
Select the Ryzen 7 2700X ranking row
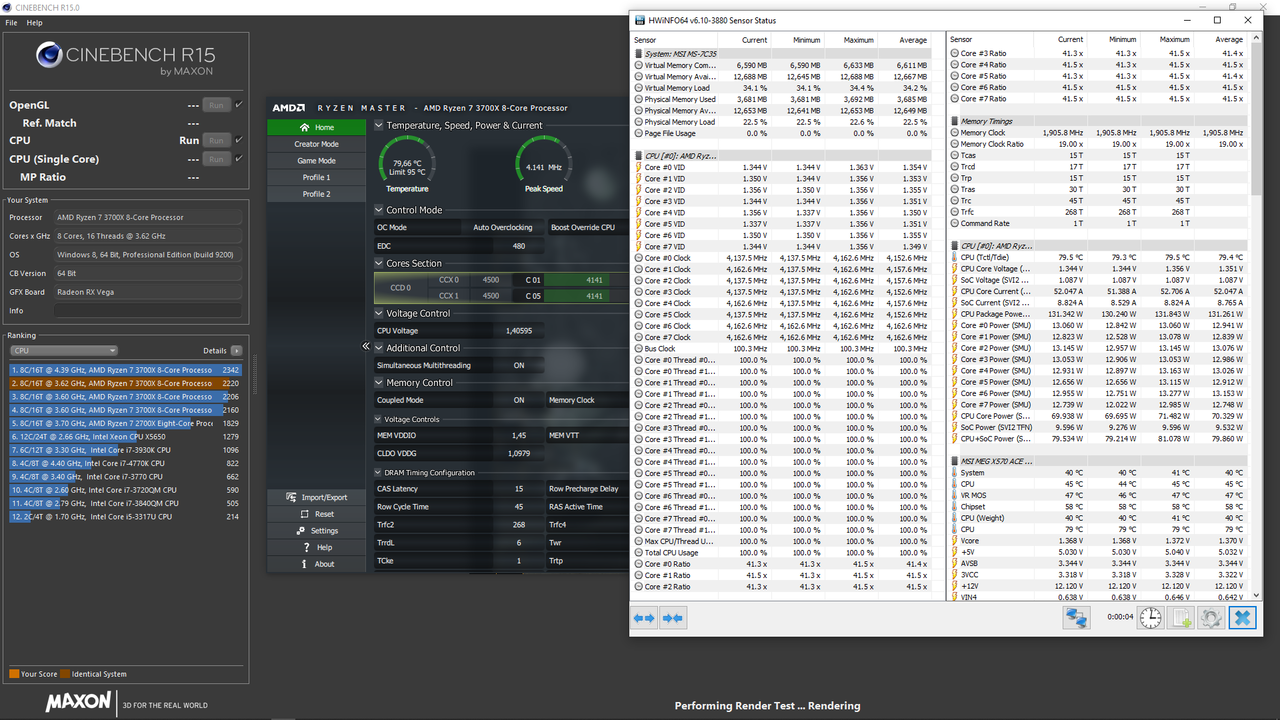[125, 423]
